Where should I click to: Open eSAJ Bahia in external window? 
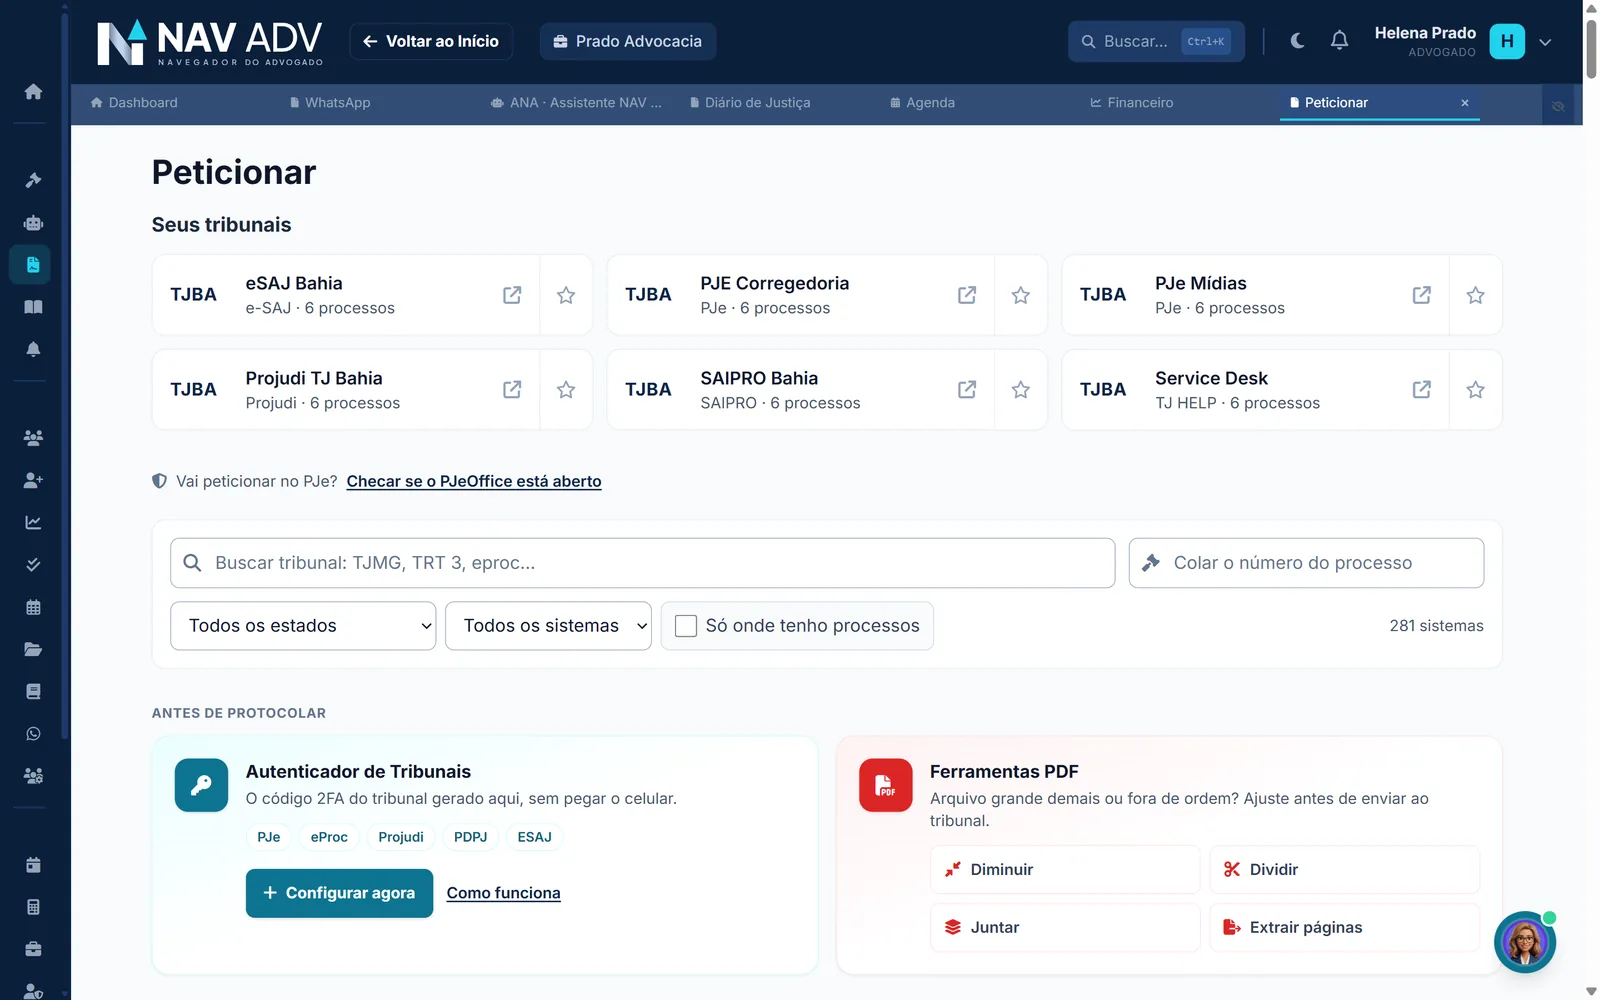tap(512, 295)
